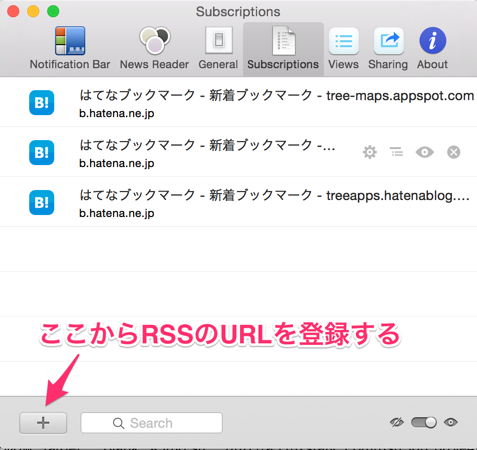Minimize the window with the yellow button
The height and width of the screenshot is (450, 477).
tap(33, 11)
